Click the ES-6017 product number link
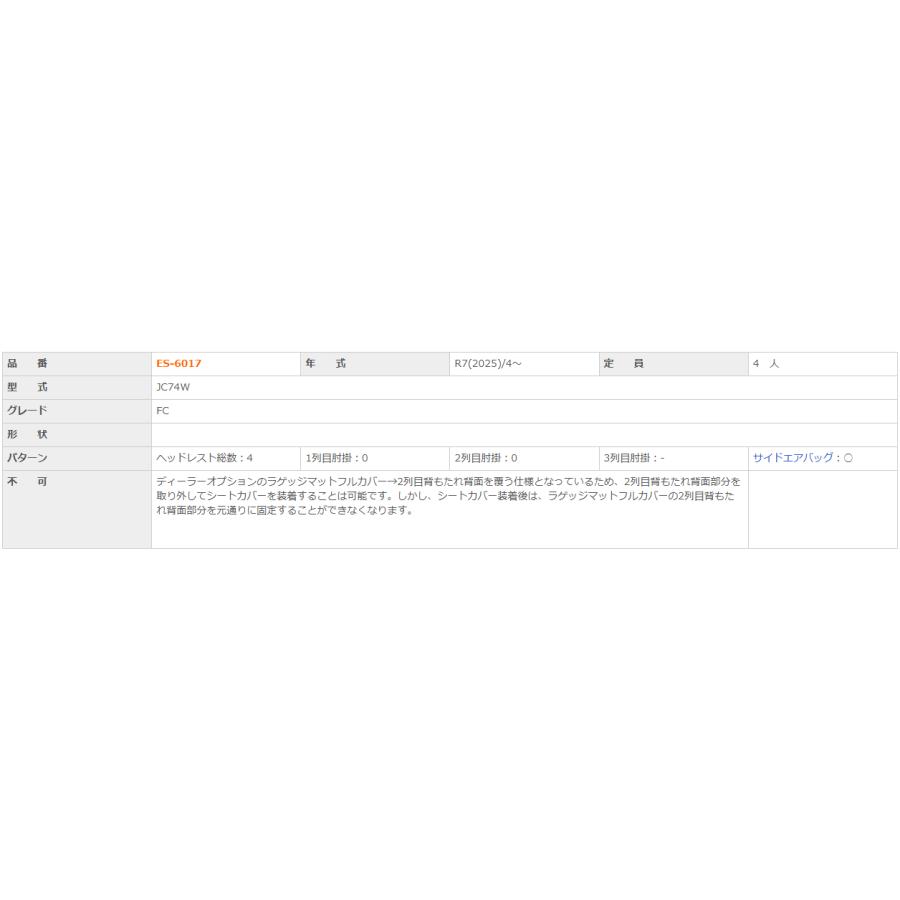Image resolution: width=900 pixels, height=900 pixels. [179, 364]
